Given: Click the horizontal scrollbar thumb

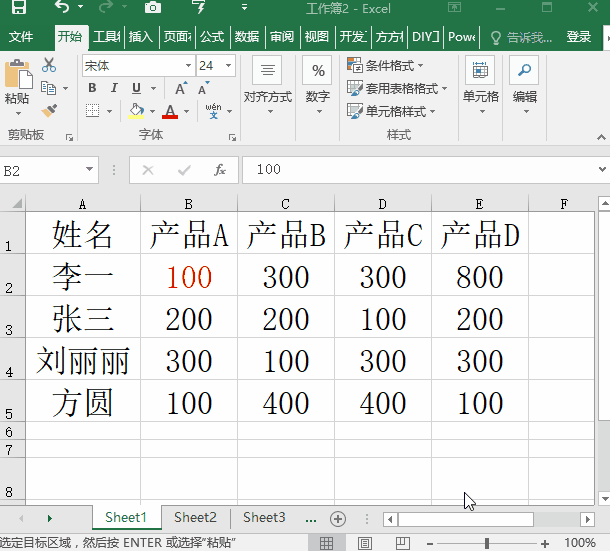Looking at the screenshot, I should pos(466,519).
